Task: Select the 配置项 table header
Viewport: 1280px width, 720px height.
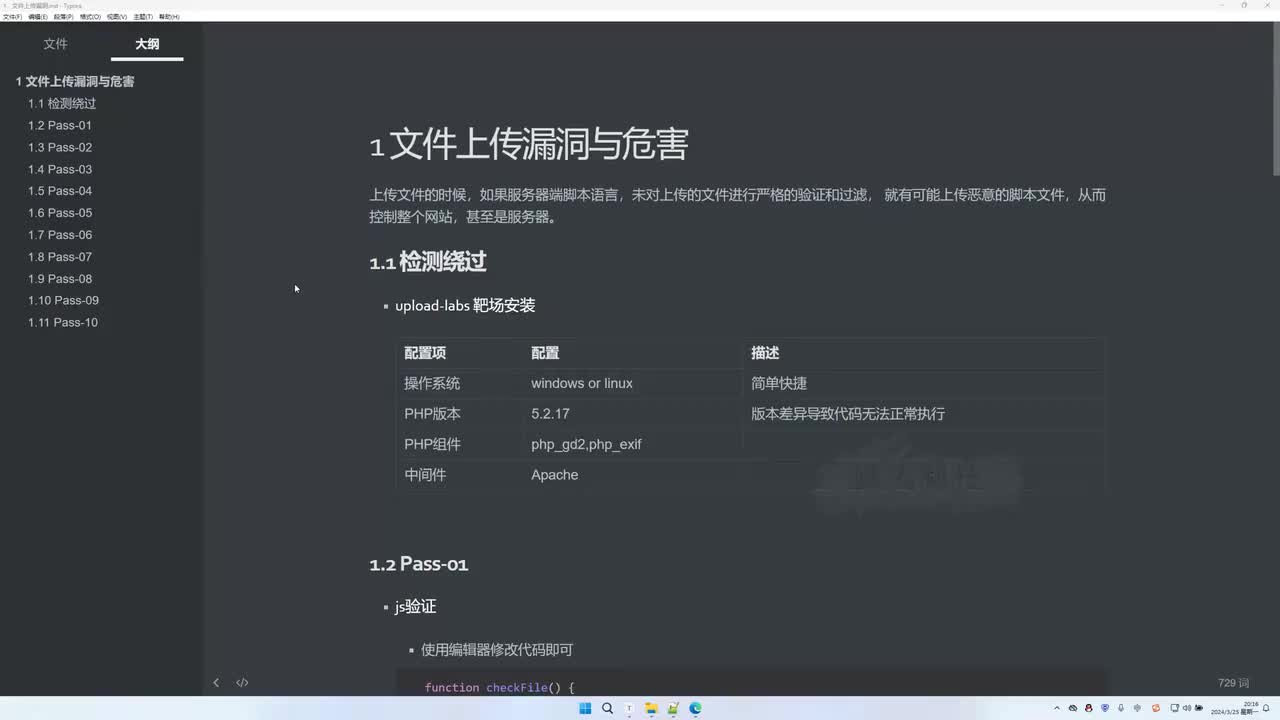Action: 425,353
